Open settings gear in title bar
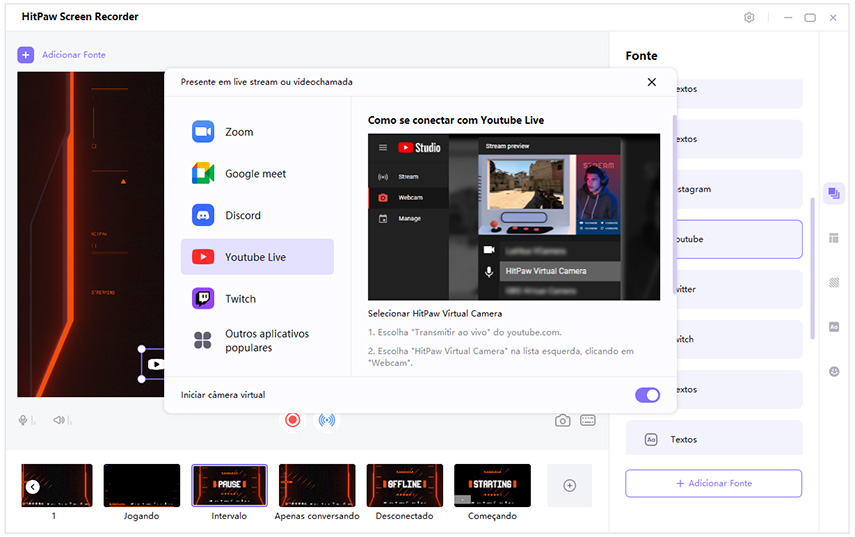This screenshot has height=537, width=855. point(749,17)
